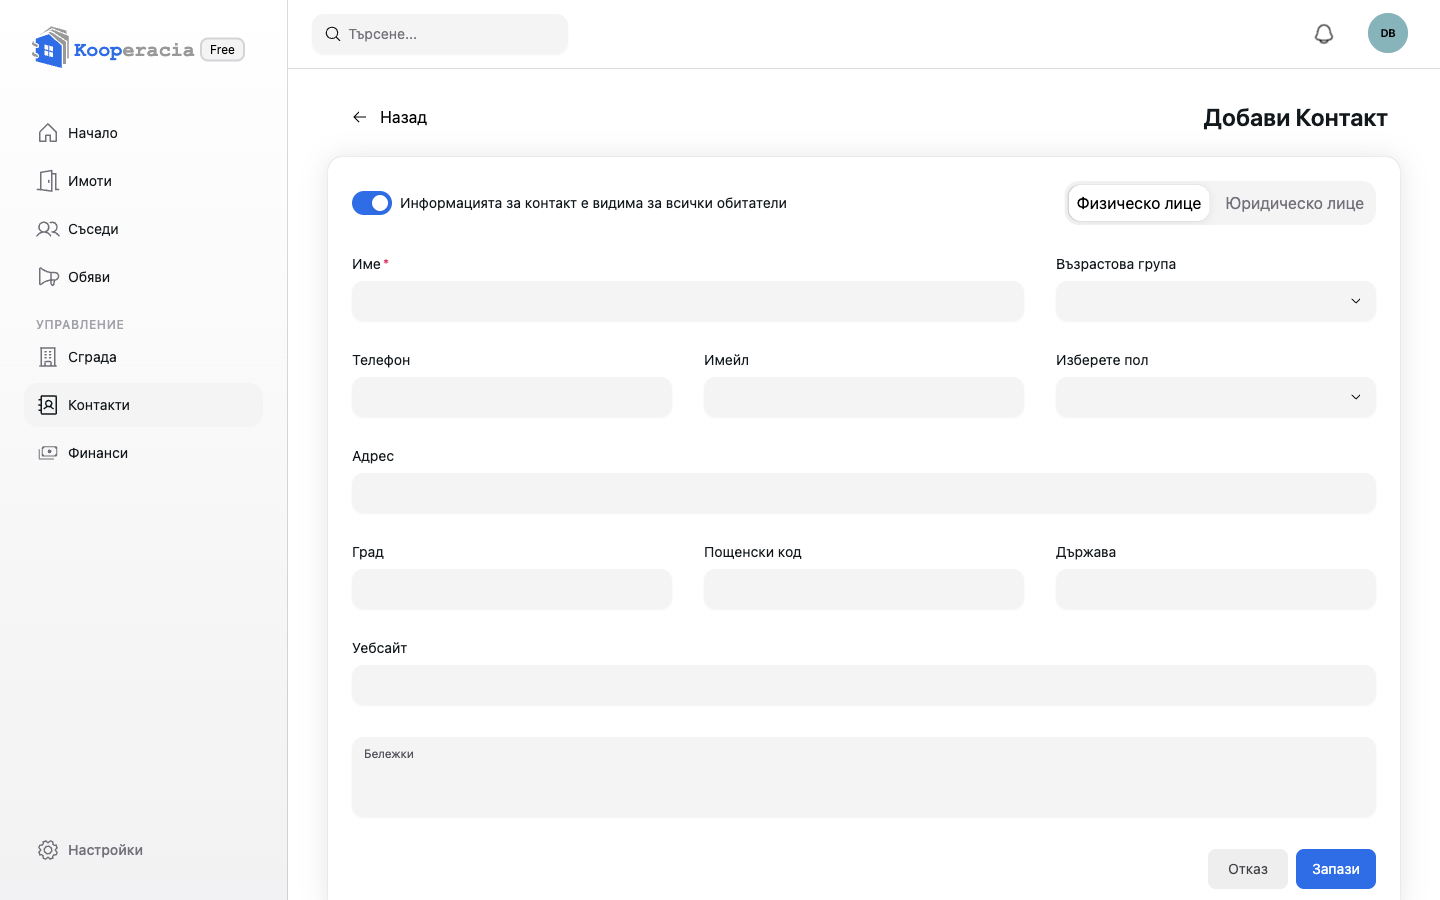Image resolution: width=1440 pixels, height=900 pixels.
Task: Open the Изберете пол dropdown
Action: [x=1216, y=397]
